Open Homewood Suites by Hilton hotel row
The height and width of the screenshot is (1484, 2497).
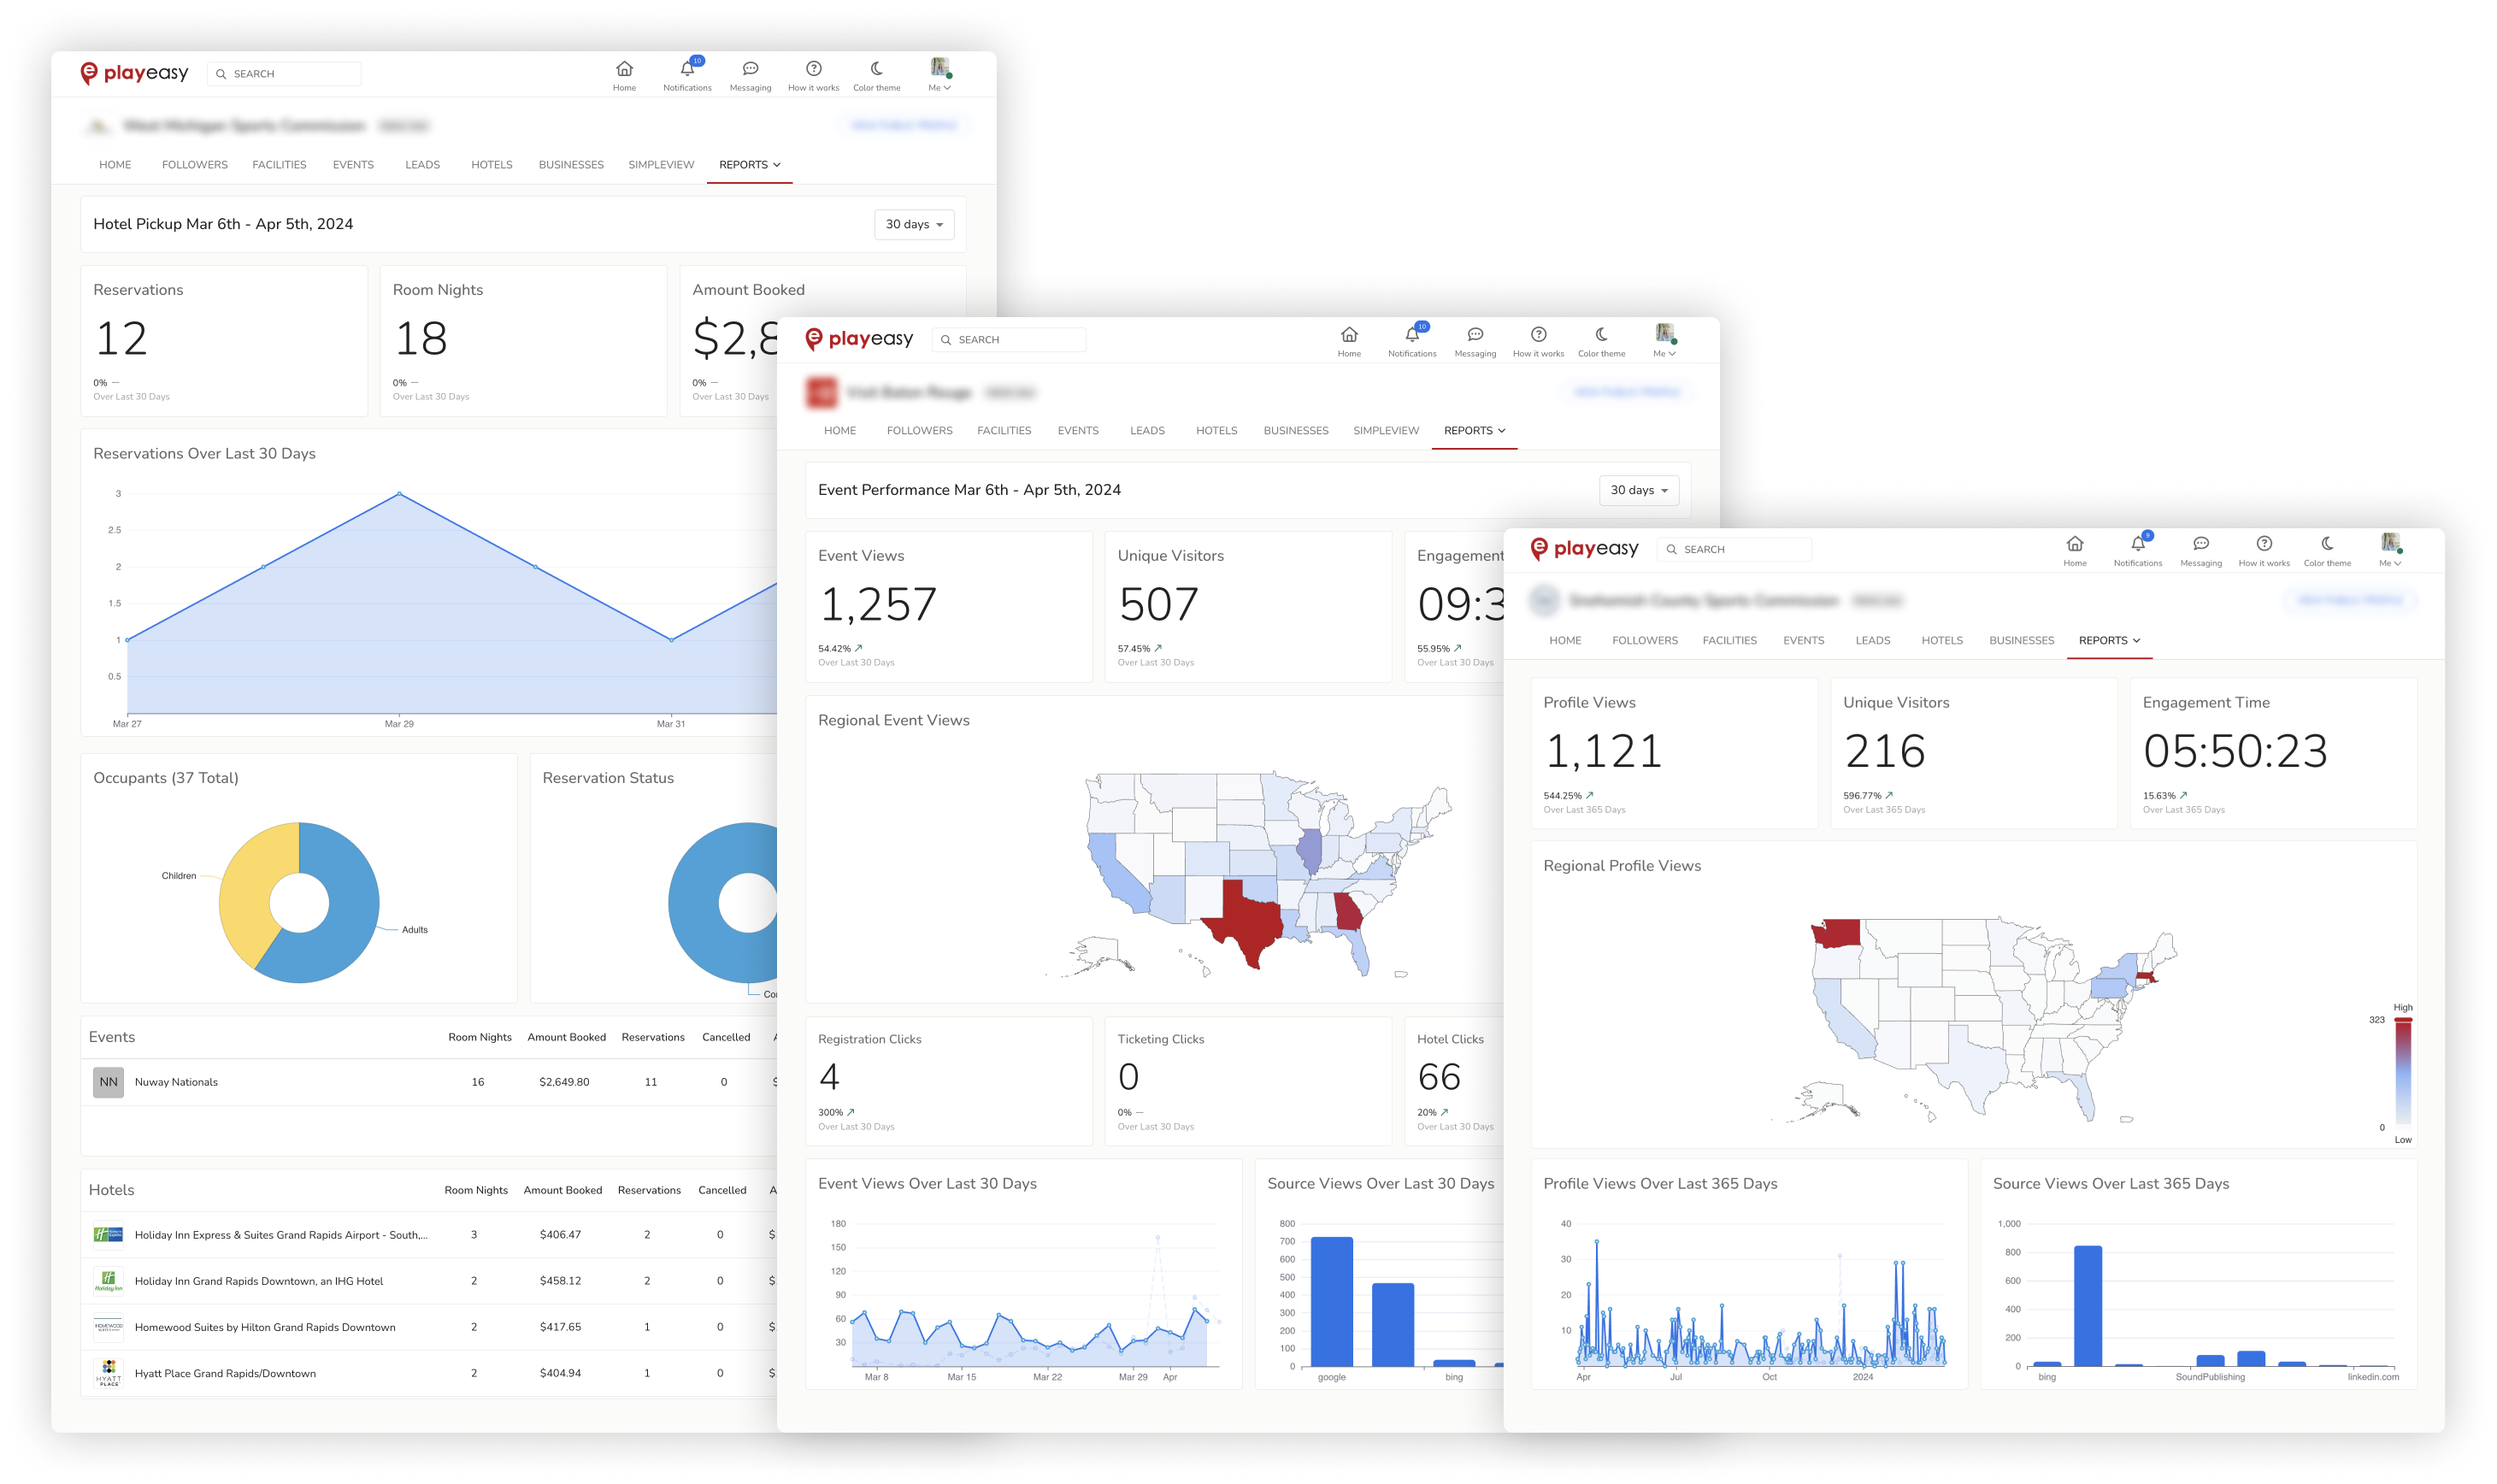430,1327
